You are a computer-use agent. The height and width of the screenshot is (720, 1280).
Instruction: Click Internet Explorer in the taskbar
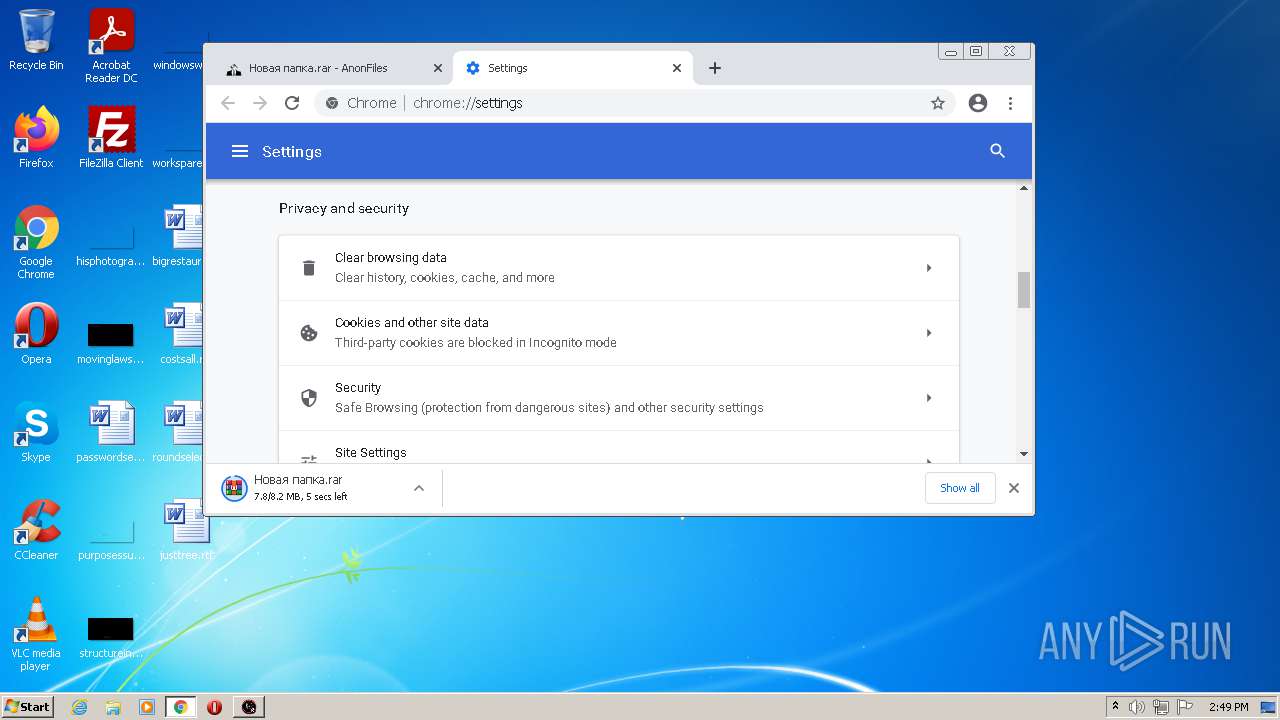click(79, 707)
